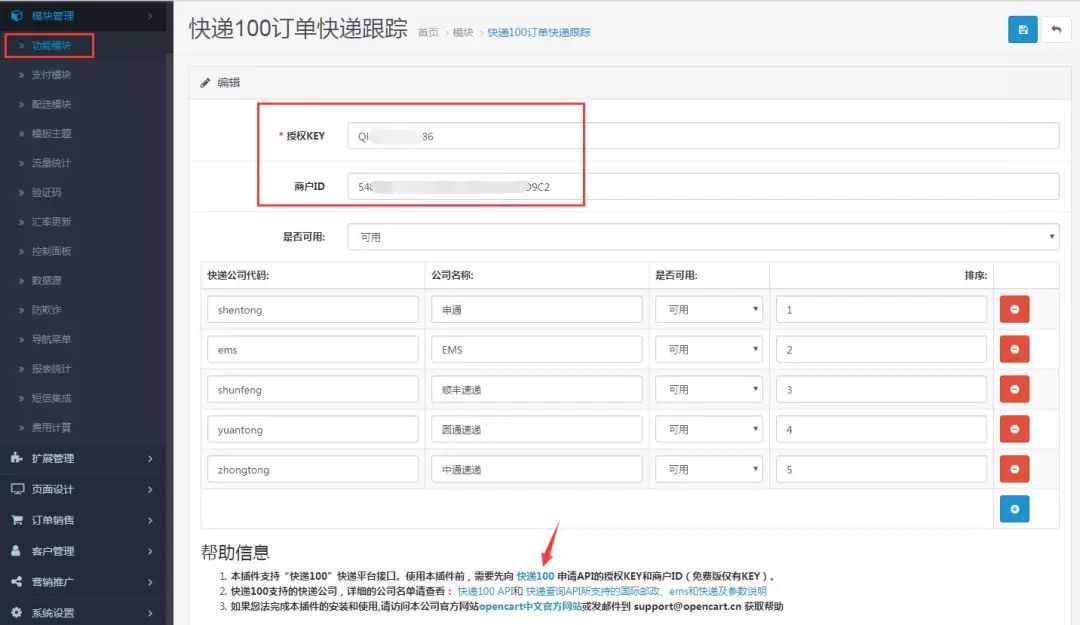Click the sort order field containing 3
Screen dimensions: 1080x625
click(x=881, y=389)
